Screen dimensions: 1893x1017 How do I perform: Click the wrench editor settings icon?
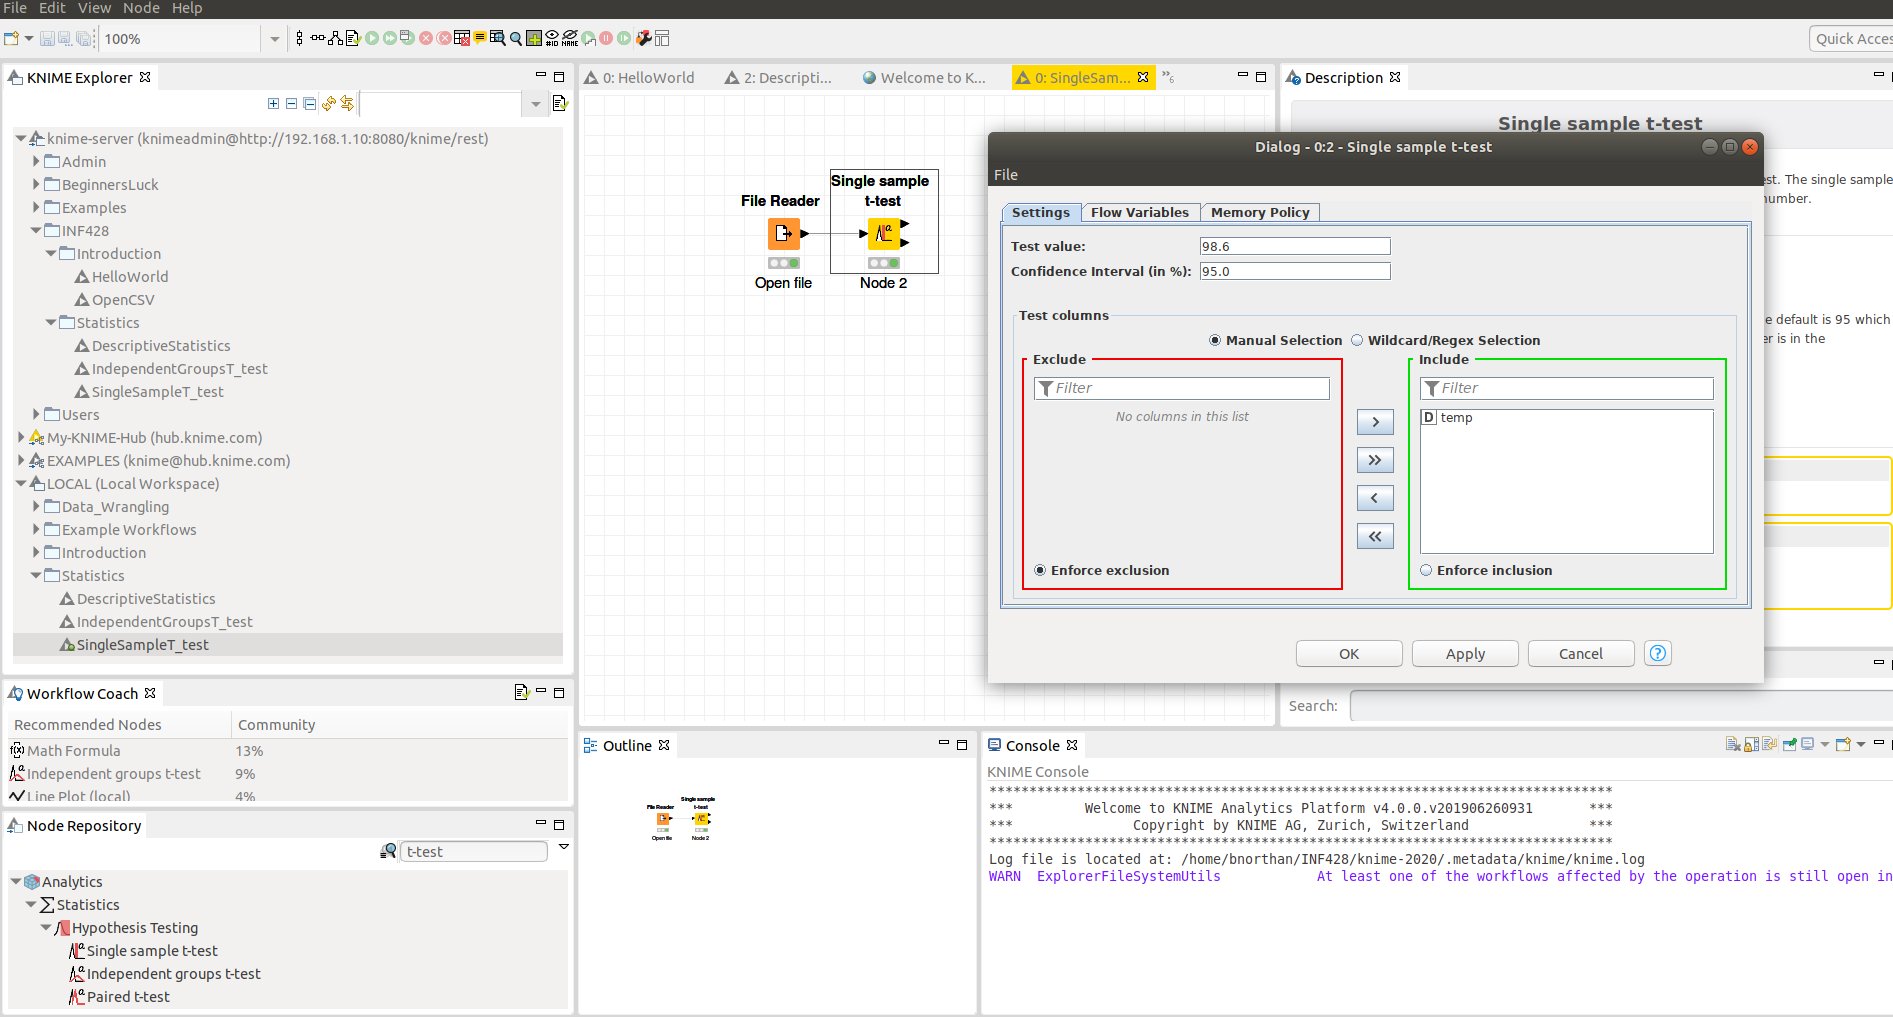[644, 39]
